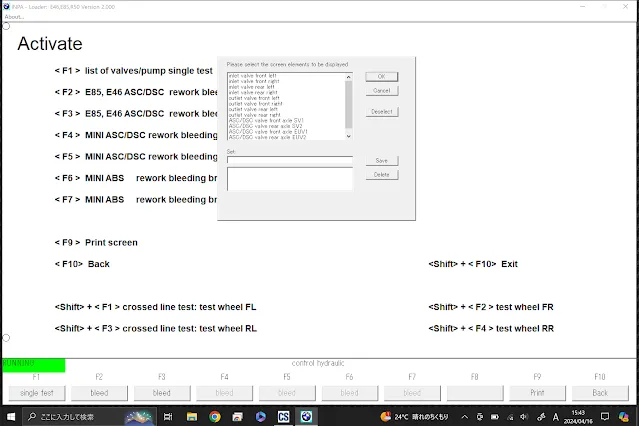Open the network status tray icon
The height and width of the screenshot is (426, 639).
click(510, 417)
